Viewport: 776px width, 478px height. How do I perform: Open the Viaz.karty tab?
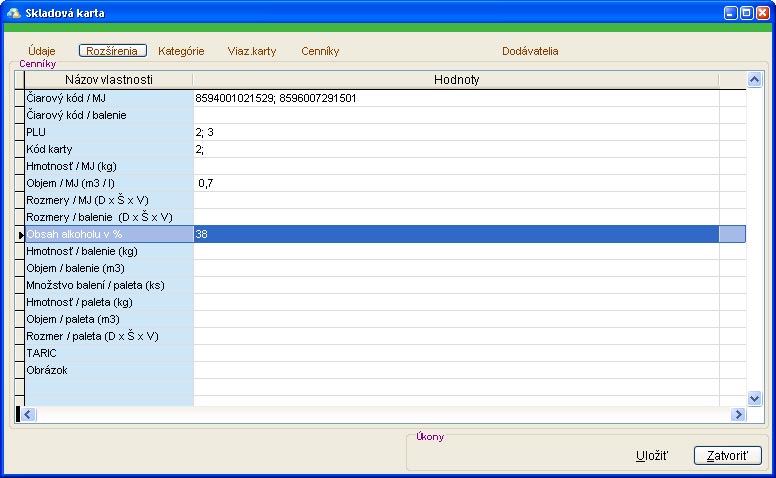pyautogui.click(x=252, y=51)
